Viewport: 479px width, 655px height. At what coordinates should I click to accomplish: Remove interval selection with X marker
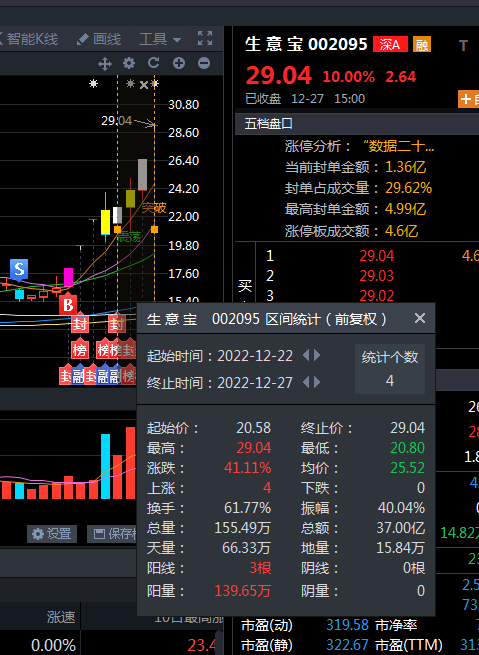[144, 85]
